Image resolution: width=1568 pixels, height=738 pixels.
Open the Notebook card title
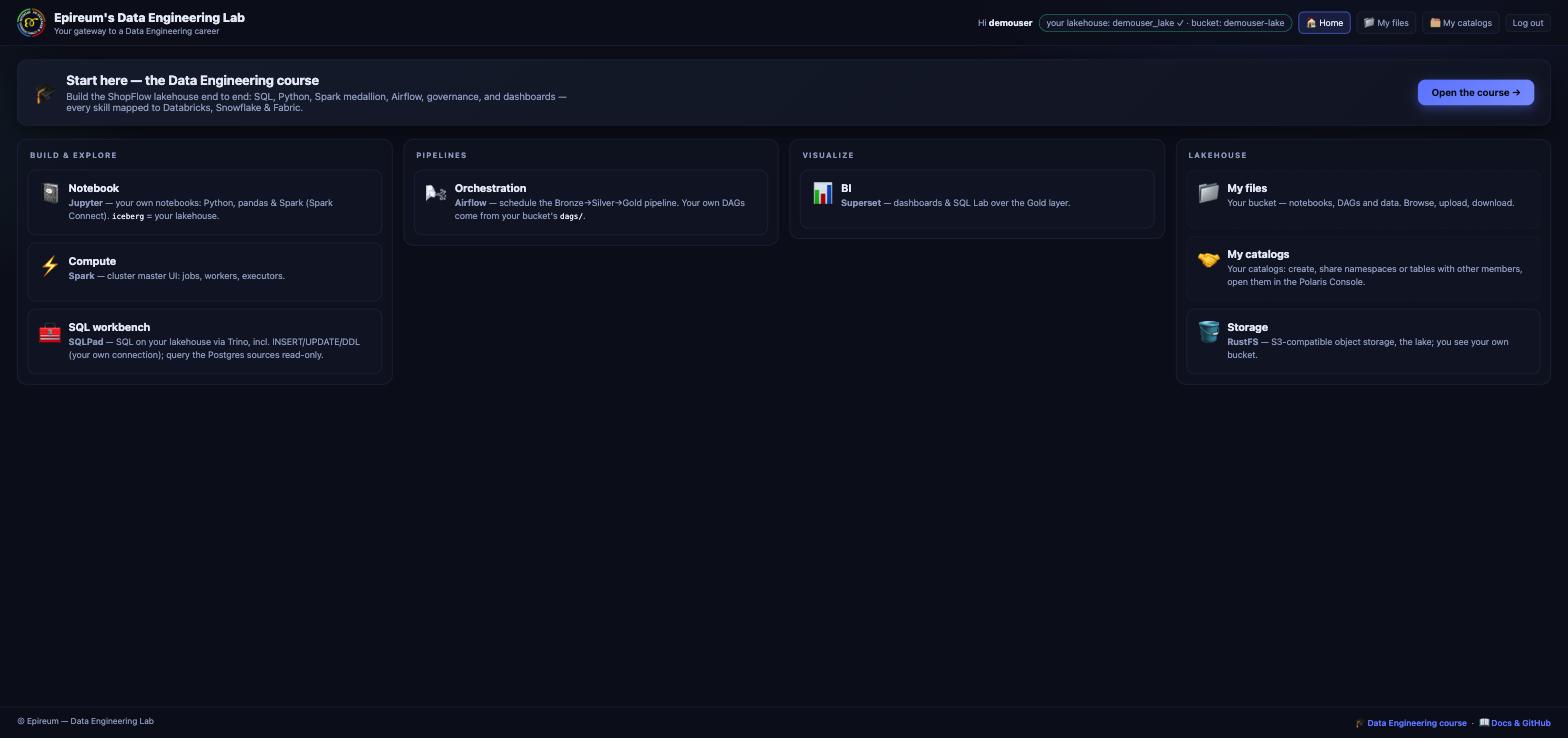coord(94,188)
